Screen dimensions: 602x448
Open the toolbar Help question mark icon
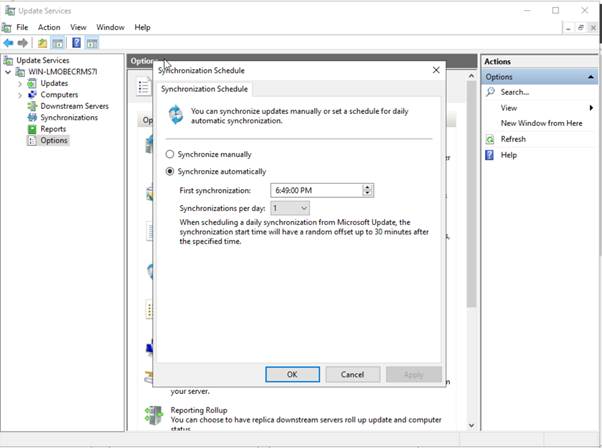coord(76,43)
